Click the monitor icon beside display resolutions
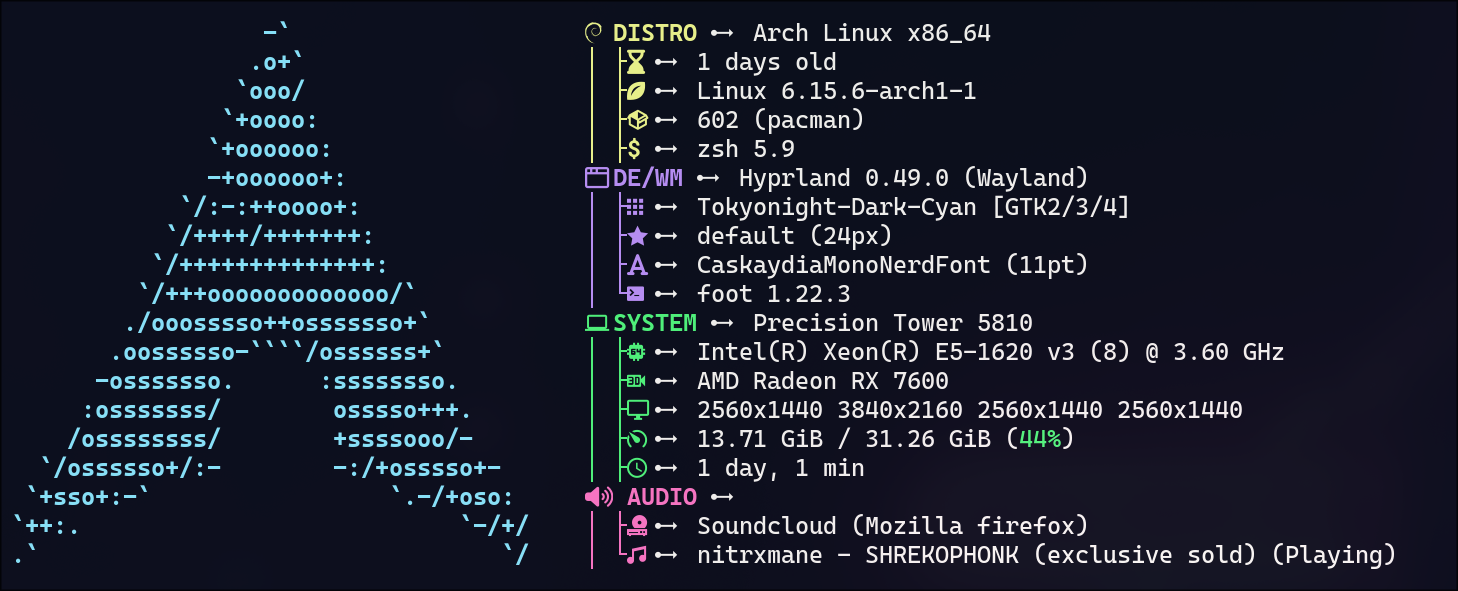Viewport: 1458px width, 591px height. coord(636,411)
